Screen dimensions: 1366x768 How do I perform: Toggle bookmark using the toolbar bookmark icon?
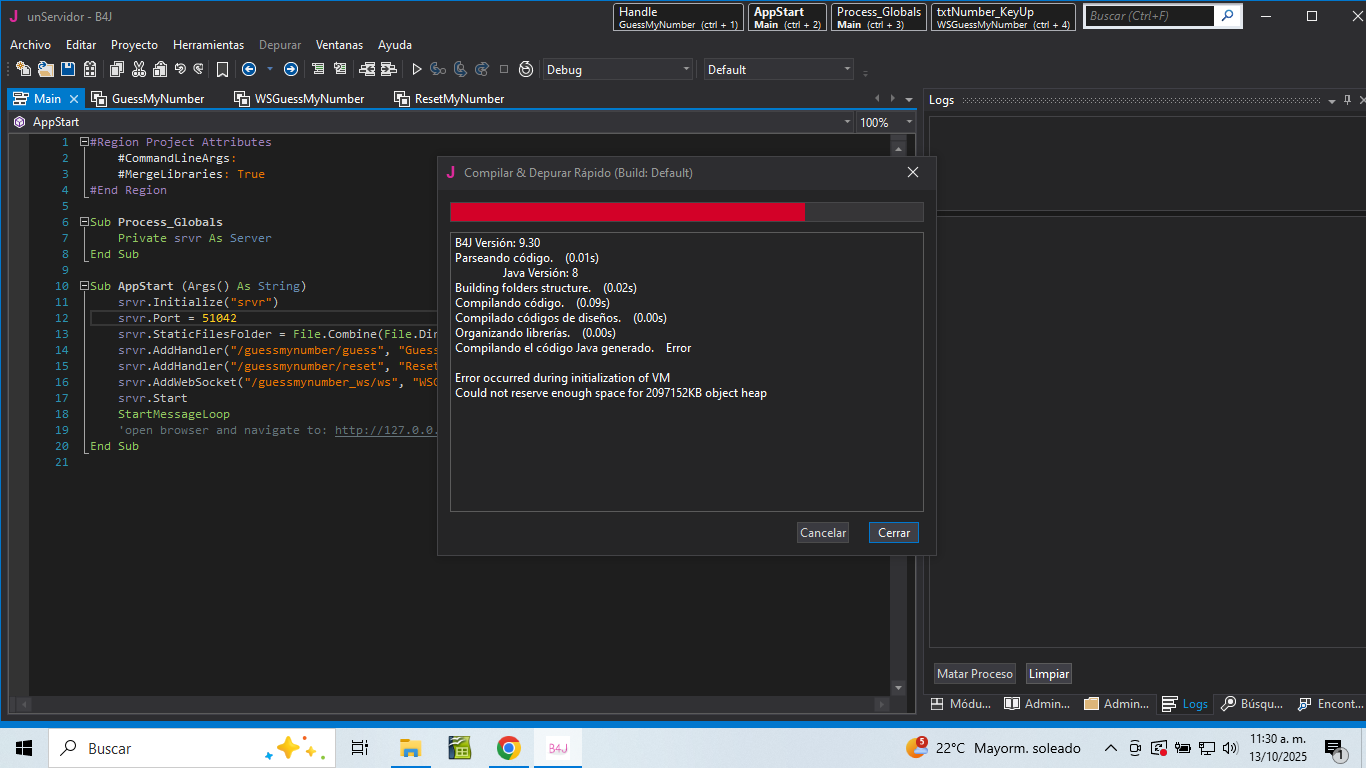[222, 69]
